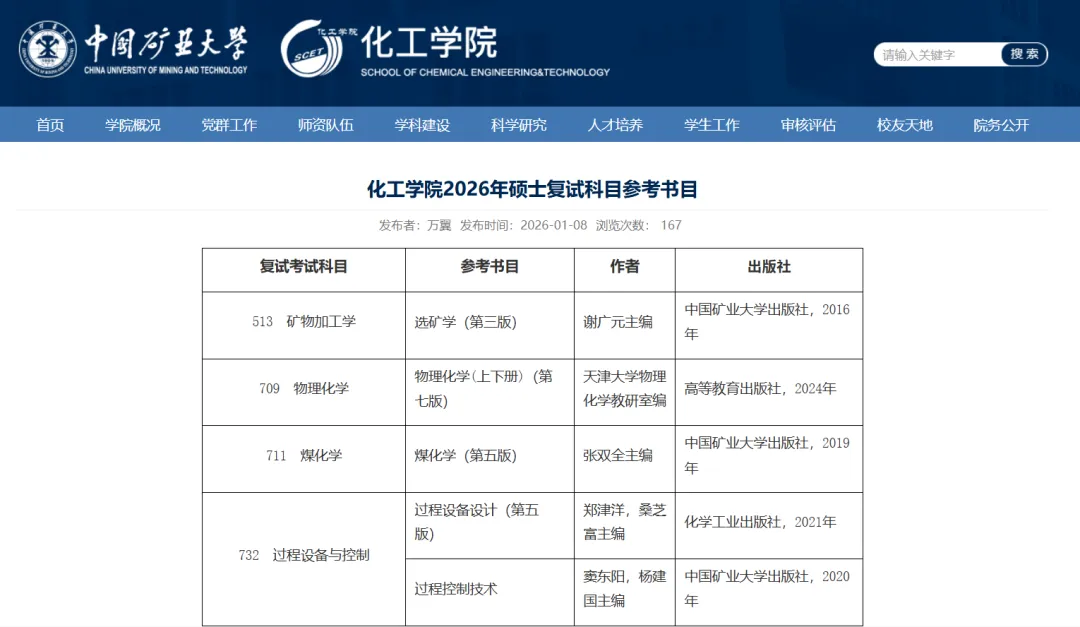Click the 出版社 column header
The height and width of the screenshot is (627, 1080).
[x=769, y=270]
